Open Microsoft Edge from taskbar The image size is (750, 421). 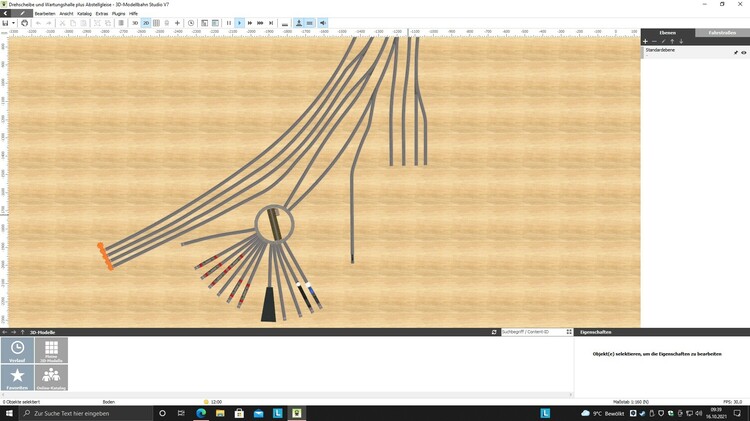coord(201,413)
